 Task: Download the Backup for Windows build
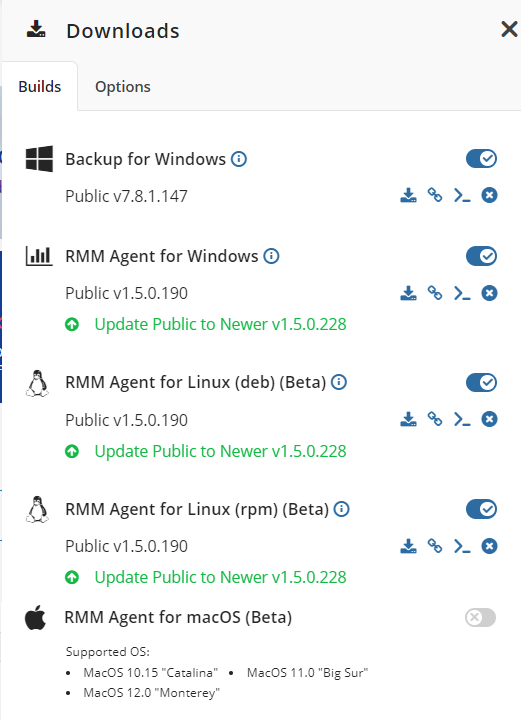(x=408, y=195)
